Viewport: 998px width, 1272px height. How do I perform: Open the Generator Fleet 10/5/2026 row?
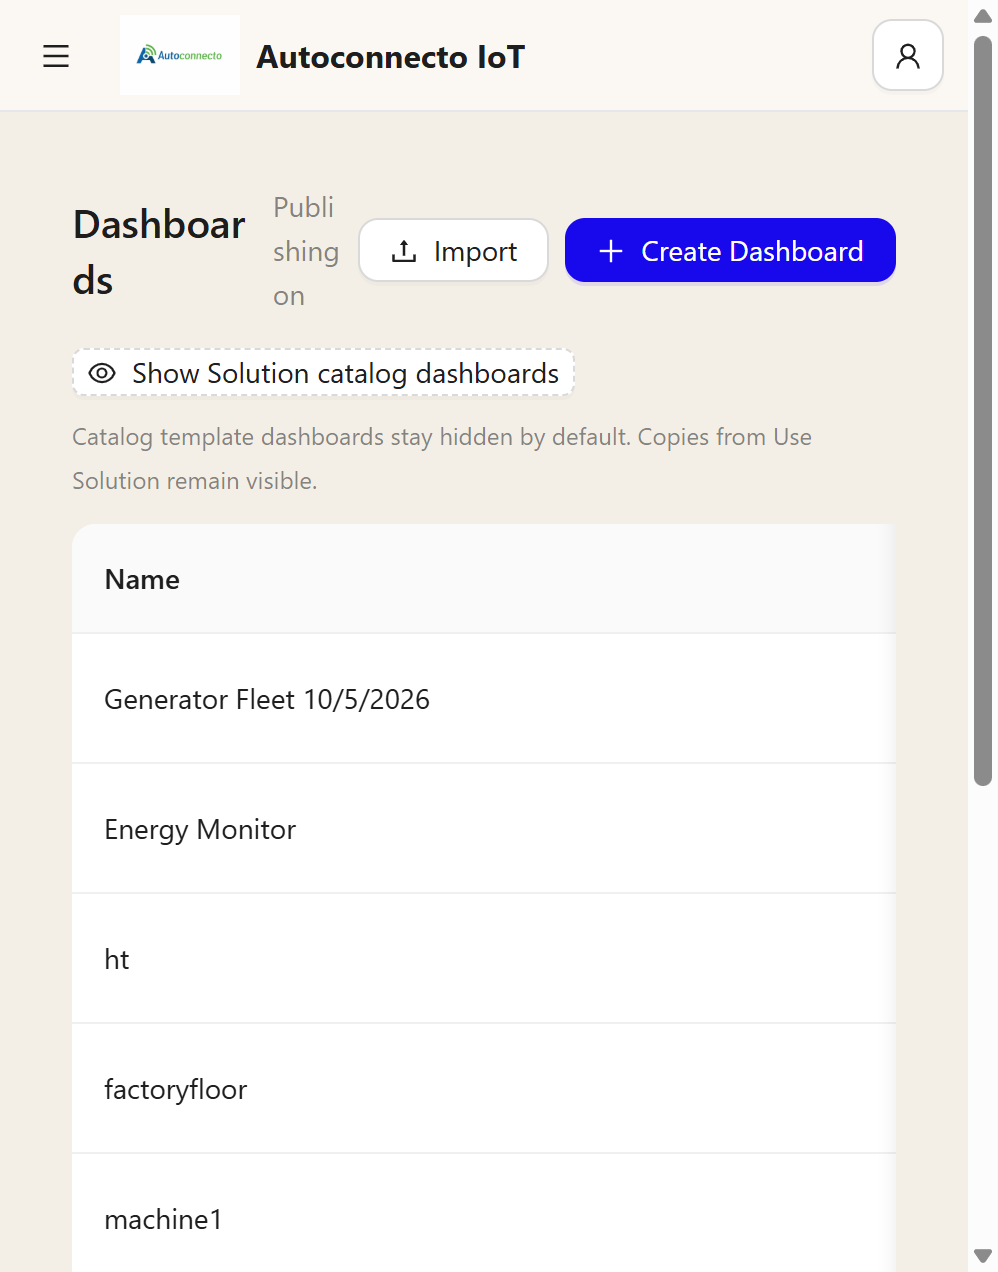484,699
